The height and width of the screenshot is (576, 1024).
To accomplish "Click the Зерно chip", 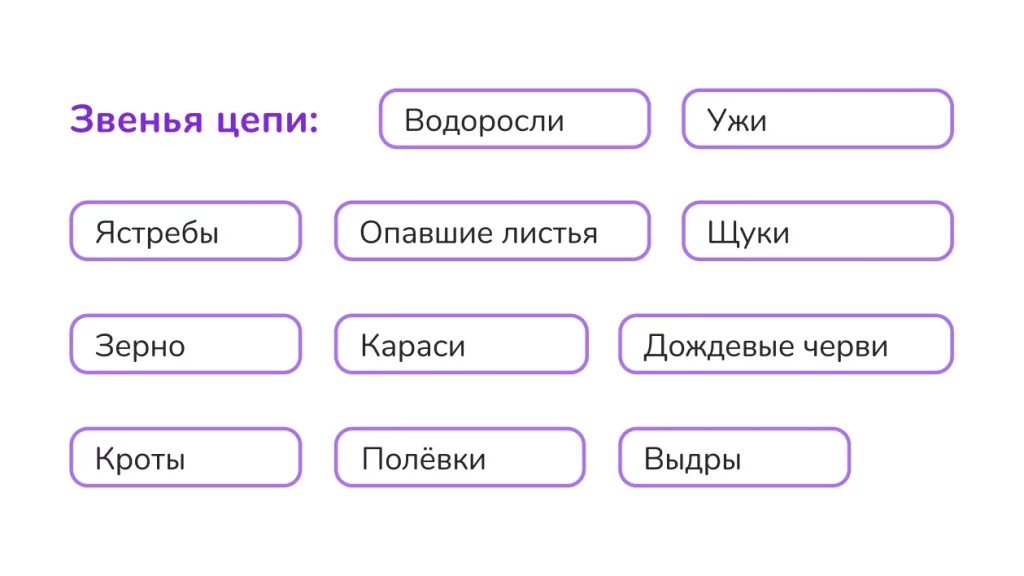I will coord(185,345).
